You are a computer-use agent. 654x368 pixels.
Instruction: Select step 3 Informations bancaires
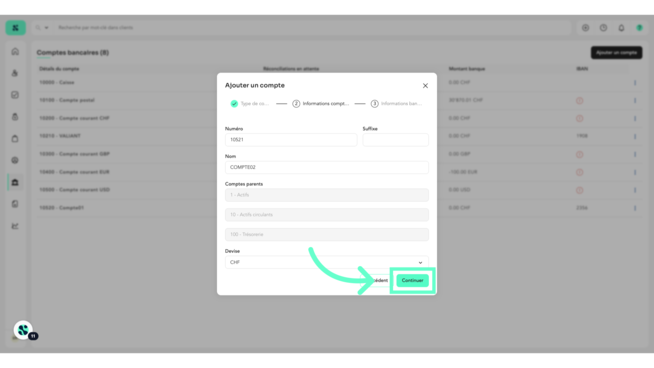(x=396, y=103)
